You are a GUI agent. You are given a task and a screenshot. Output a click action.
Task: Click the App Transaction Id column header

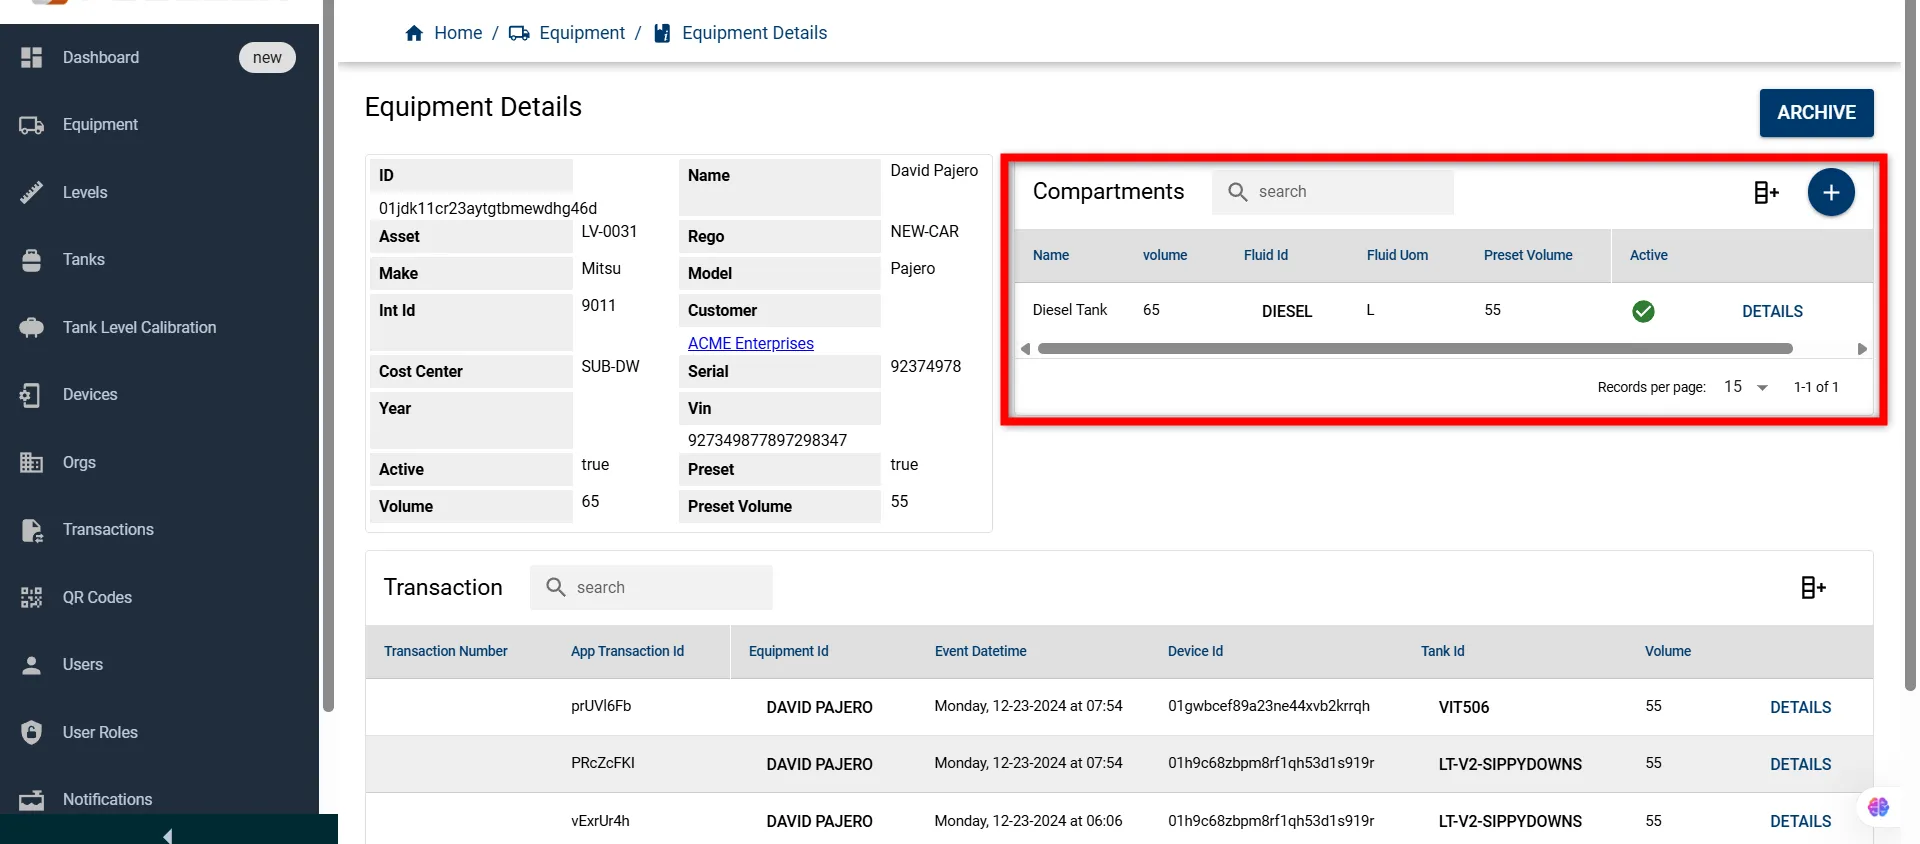click(627, 651)
